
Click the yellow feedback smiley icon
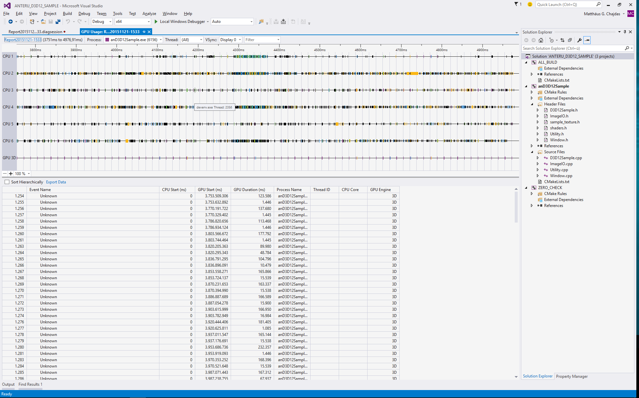coord(529,4)
